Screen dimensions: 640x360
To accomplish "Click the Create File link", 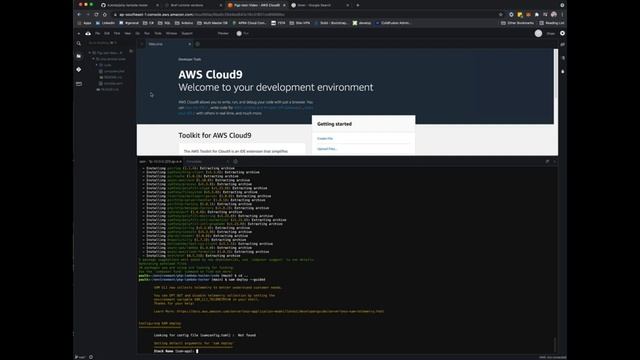I will click(325, 139).
